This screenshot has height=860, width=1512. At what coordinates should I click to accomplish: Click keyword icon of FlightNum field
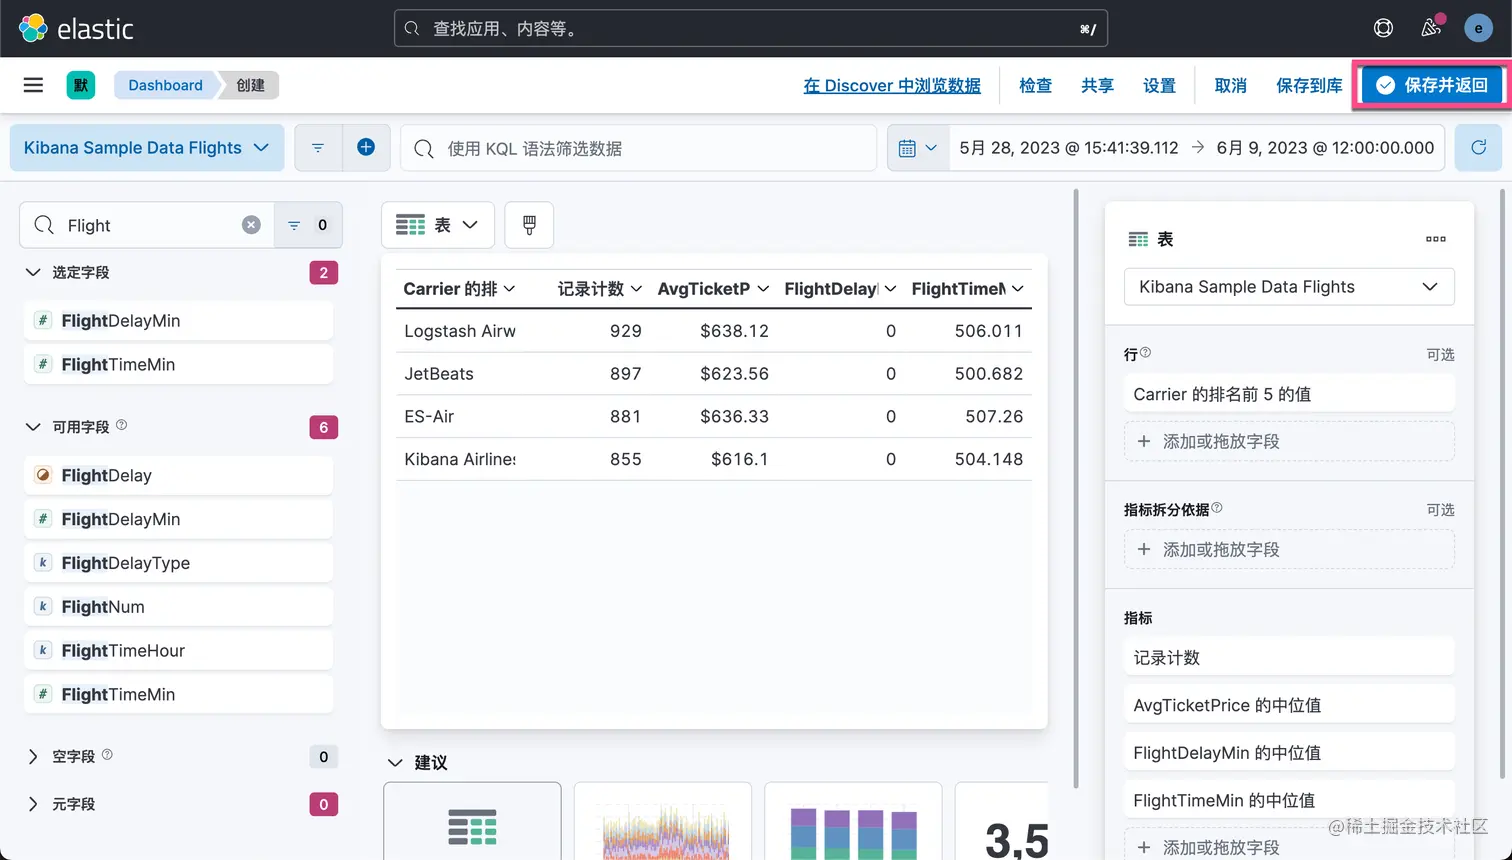[x=43, y=607]
